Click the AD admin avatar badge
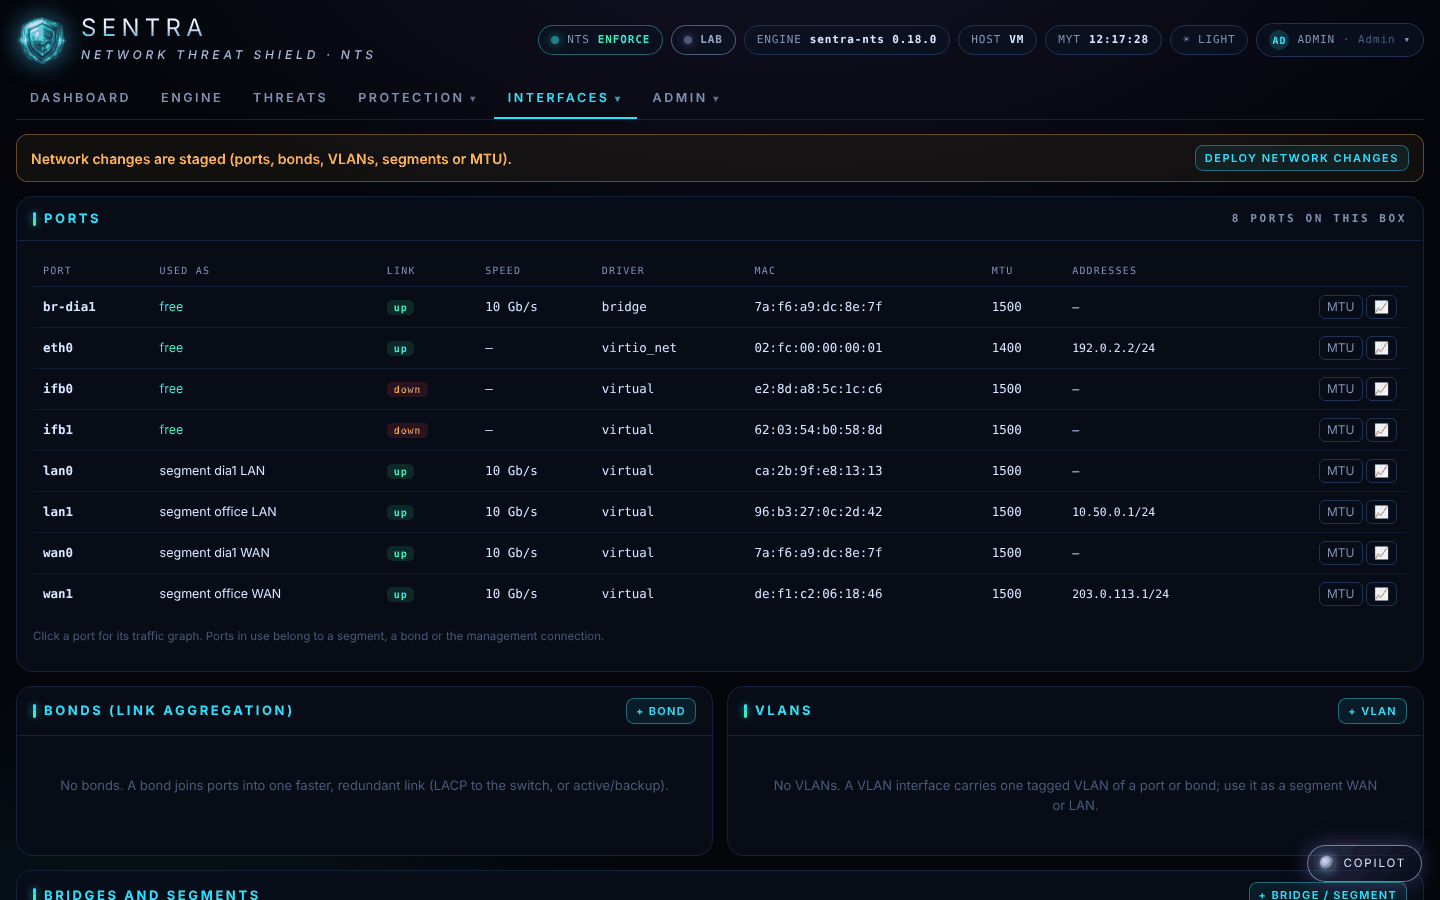The image size is (1440, 900). 1279,40
